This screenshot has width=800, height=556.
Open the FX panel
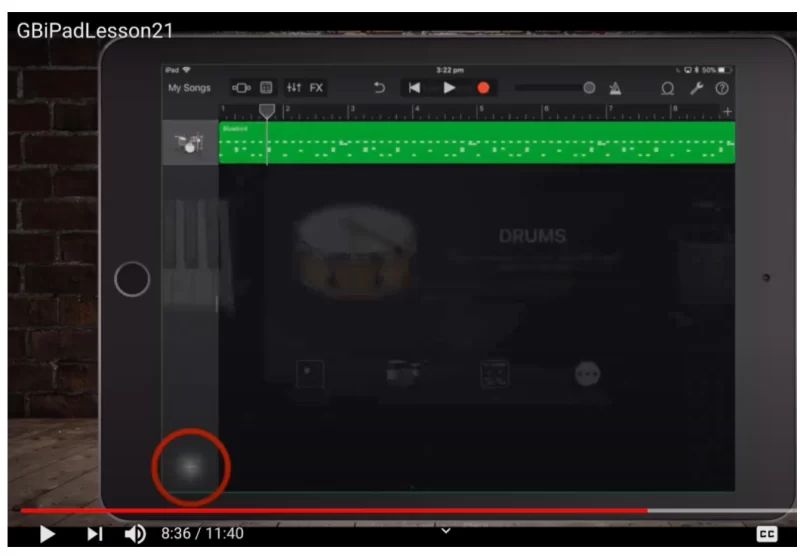[x=316, y=88]
